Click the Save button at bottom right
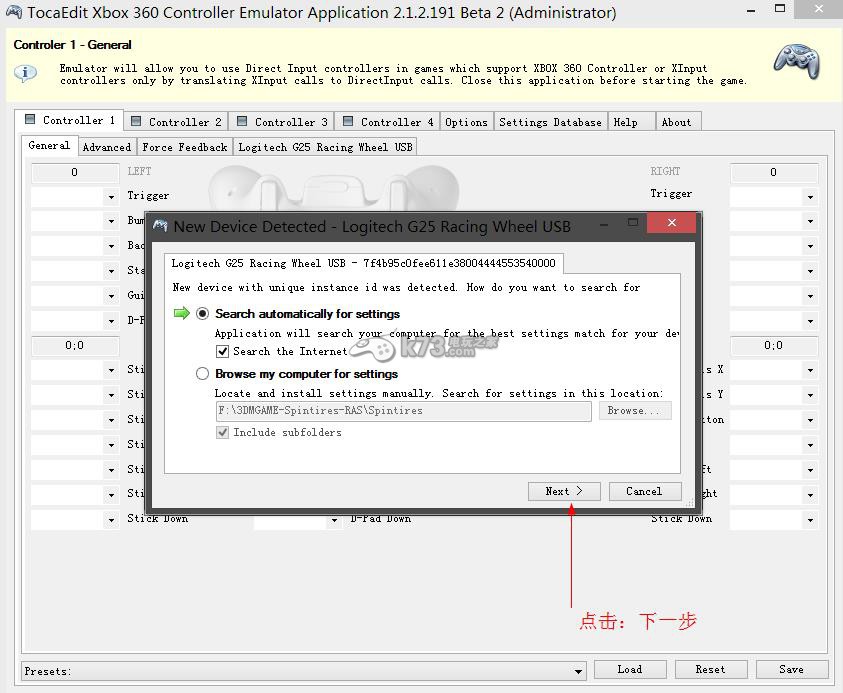This screenshot has width=843, height=693. pos(791,670)
